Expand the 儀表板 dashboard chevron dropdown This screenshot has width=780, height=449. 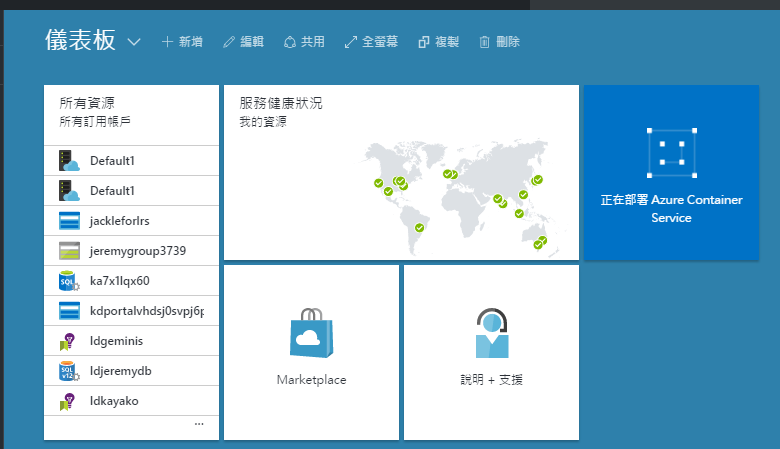tap(134, 42)
